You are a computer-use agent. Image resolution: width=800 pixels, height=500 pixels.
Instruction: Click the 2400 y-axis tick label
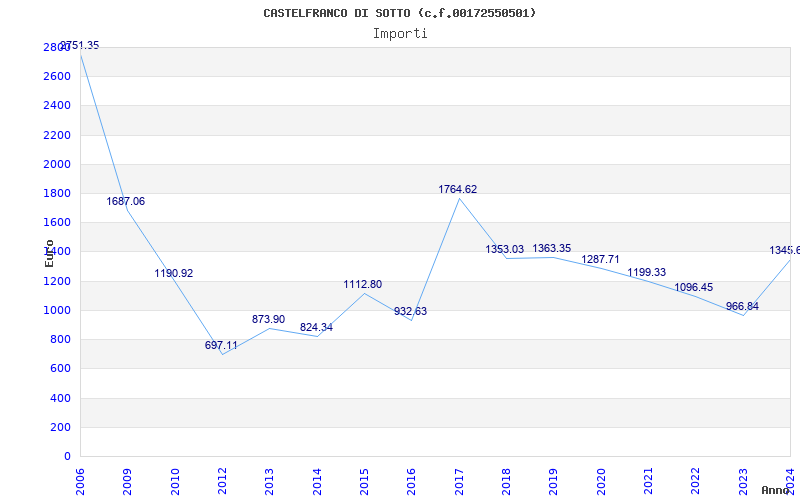coord(57,106)
